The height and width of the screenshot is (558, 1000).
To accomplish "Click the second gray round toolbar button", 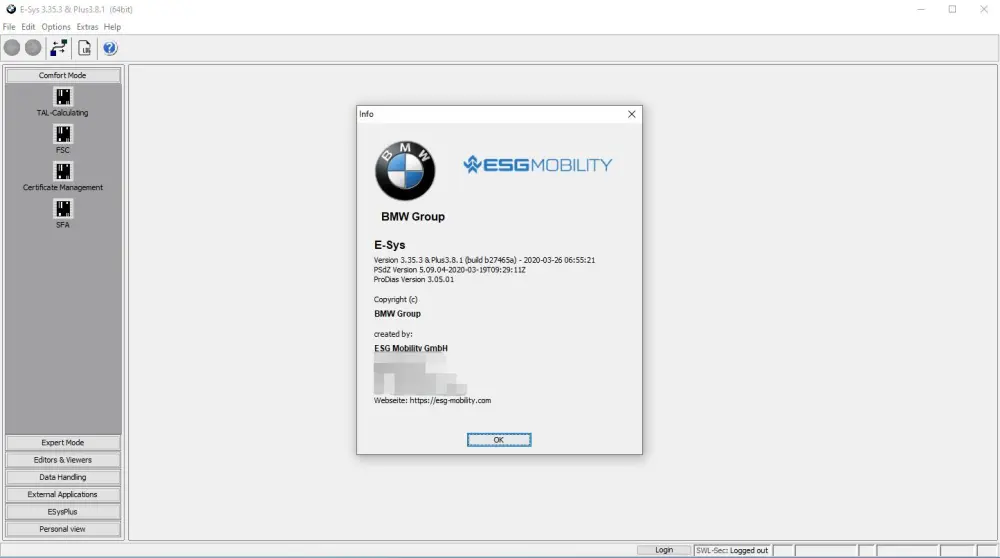I will coord(33,48).
